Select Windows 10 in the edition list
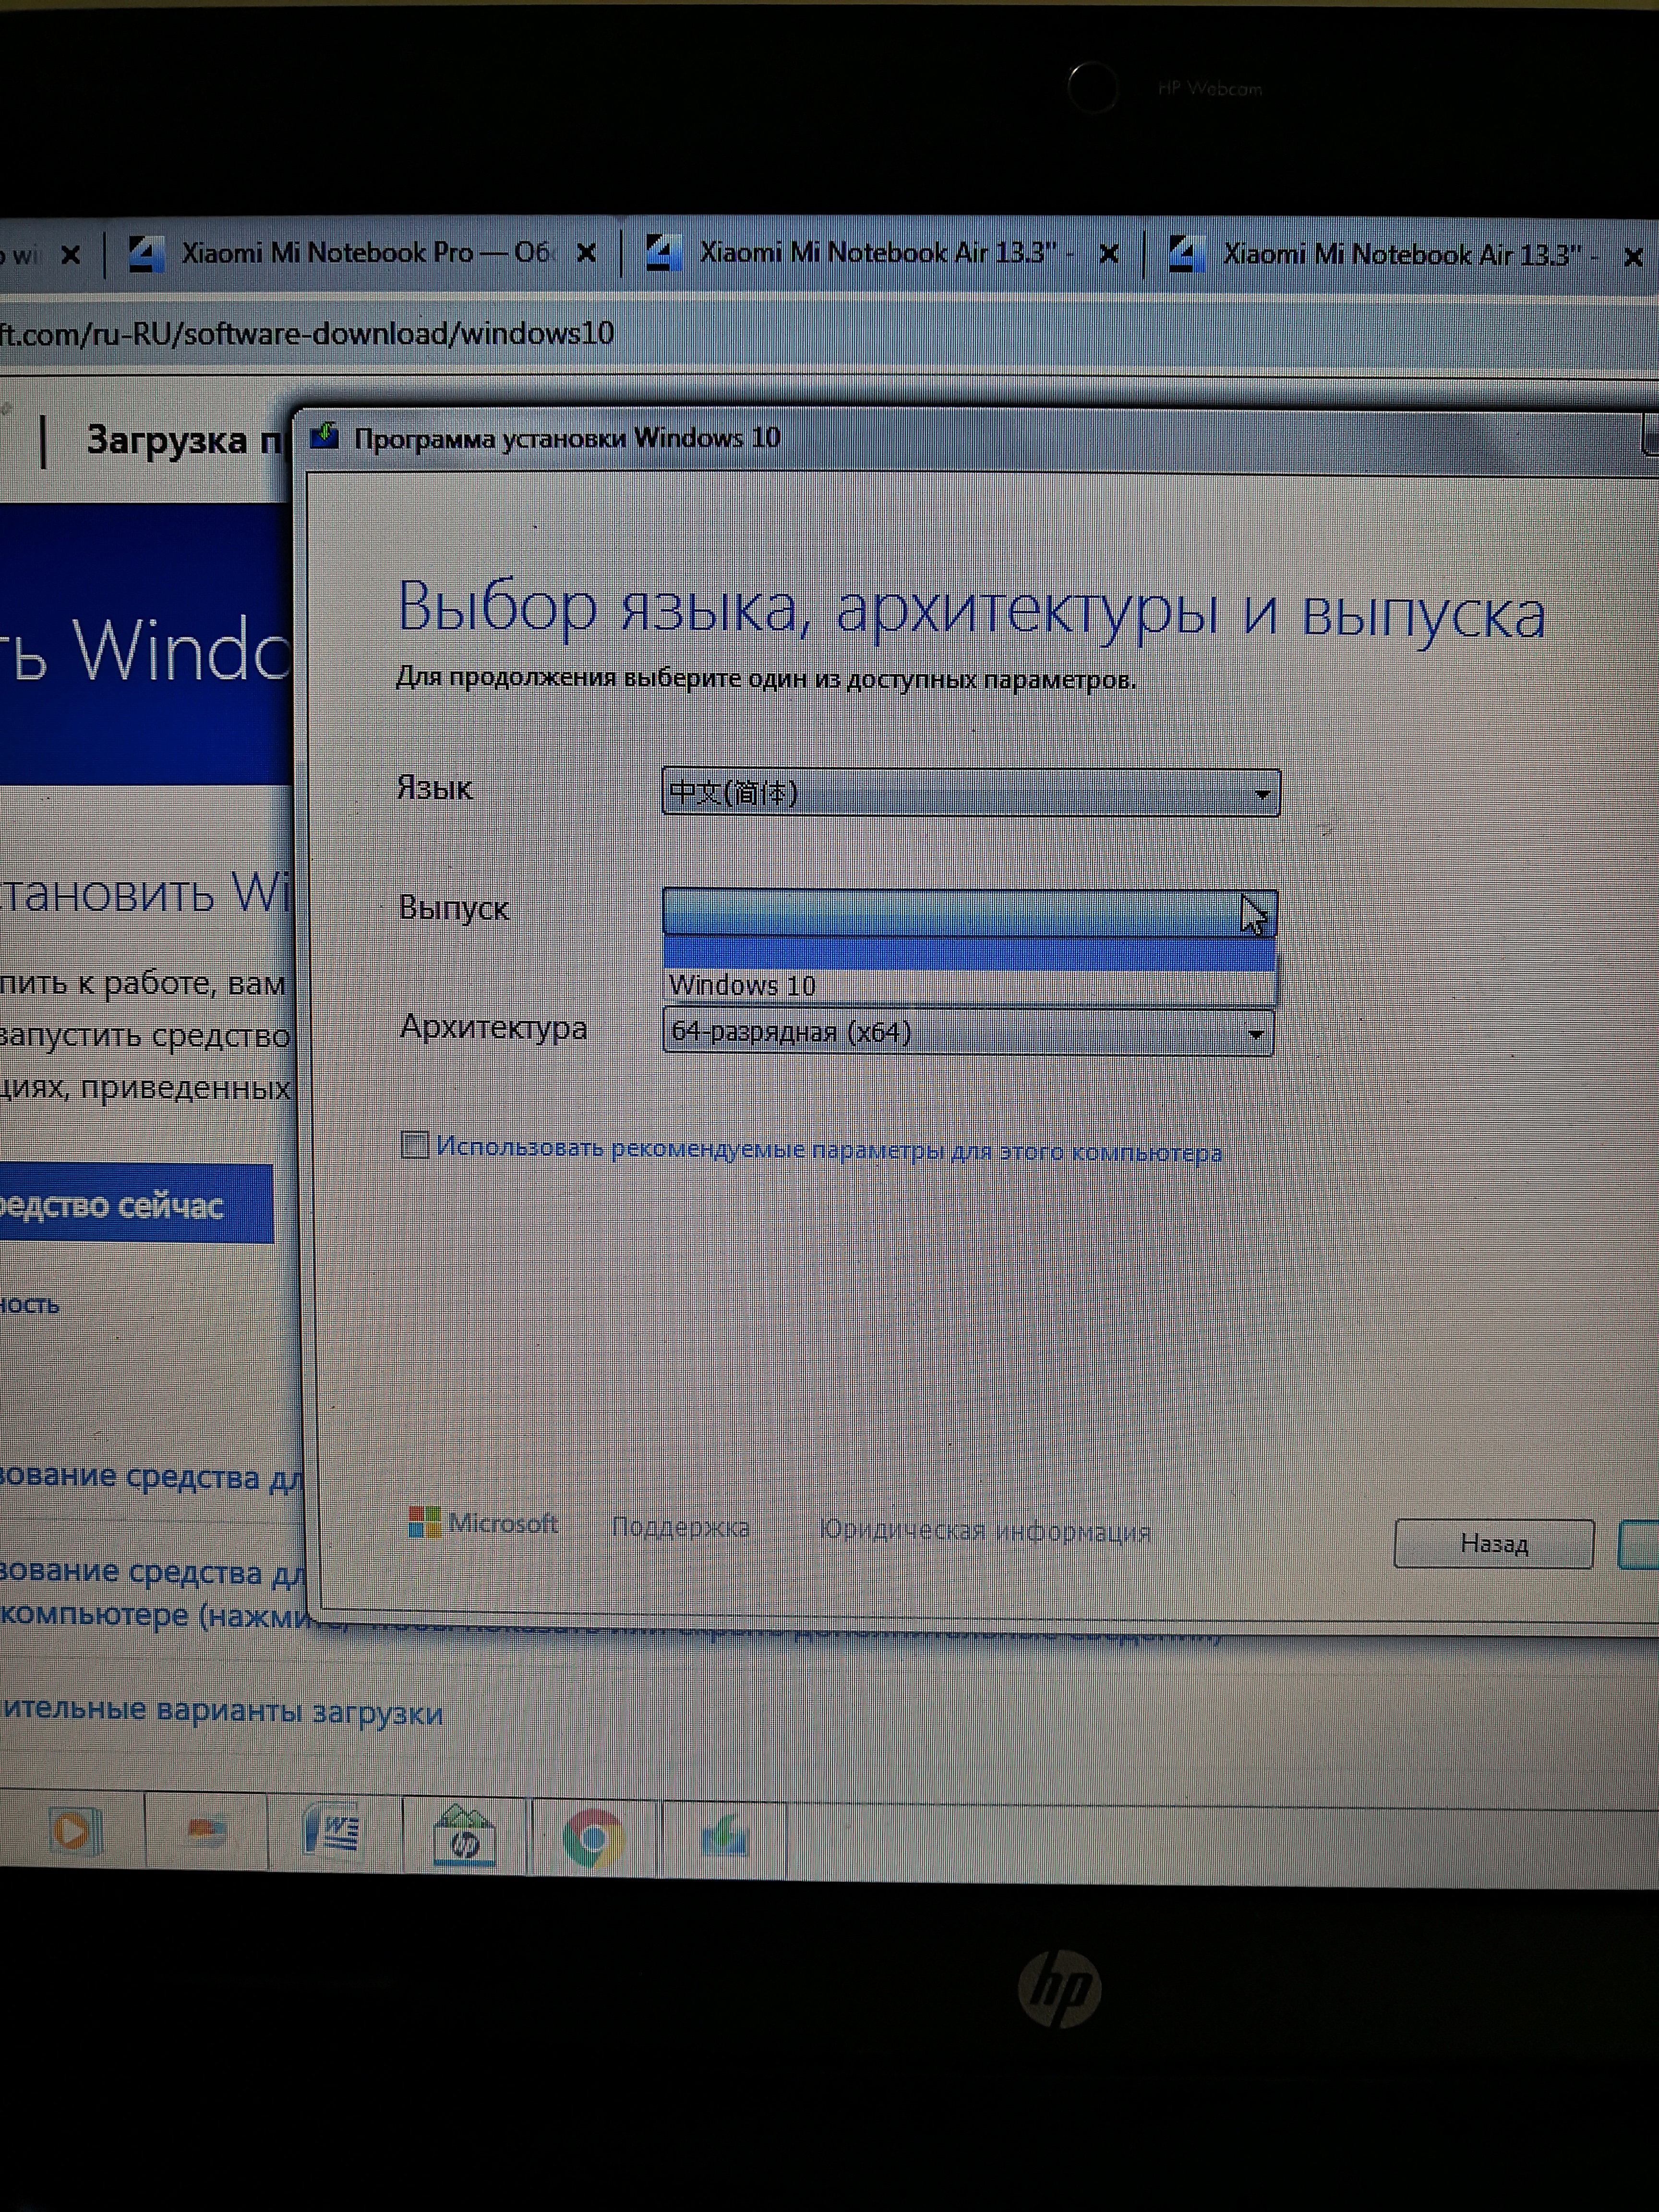 (969, 986)
